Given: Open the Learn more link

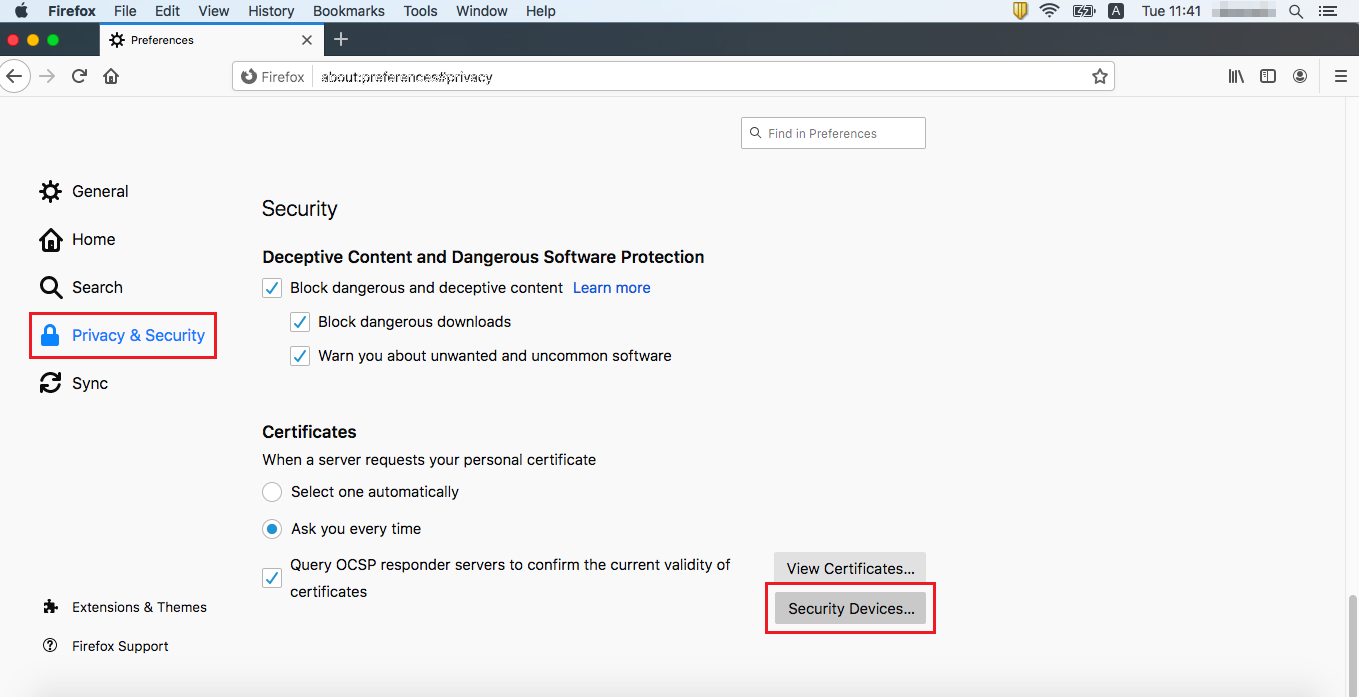Looking at the screenshot, I should [x=611, y=288].
